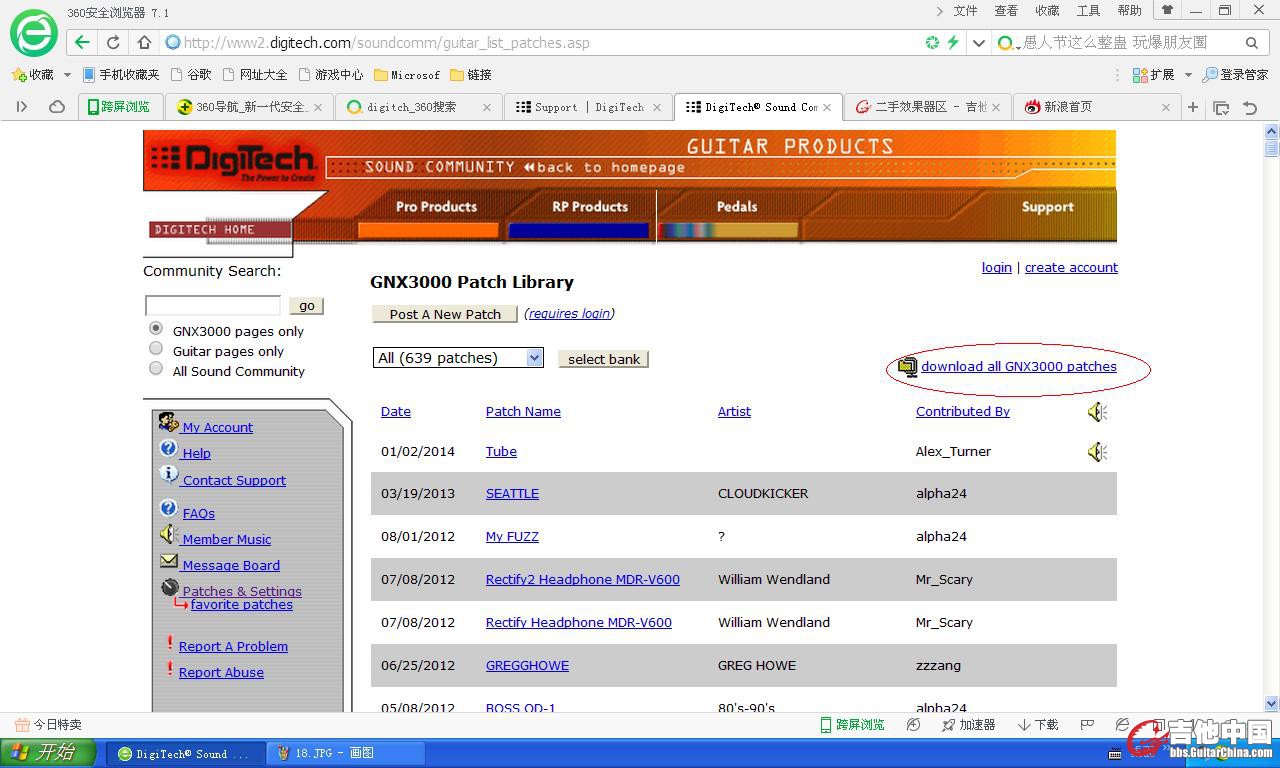Expand the address bar history dropdown arrow
The height and width of the screenshot is (768, 1280).
[x=979, y=43]
